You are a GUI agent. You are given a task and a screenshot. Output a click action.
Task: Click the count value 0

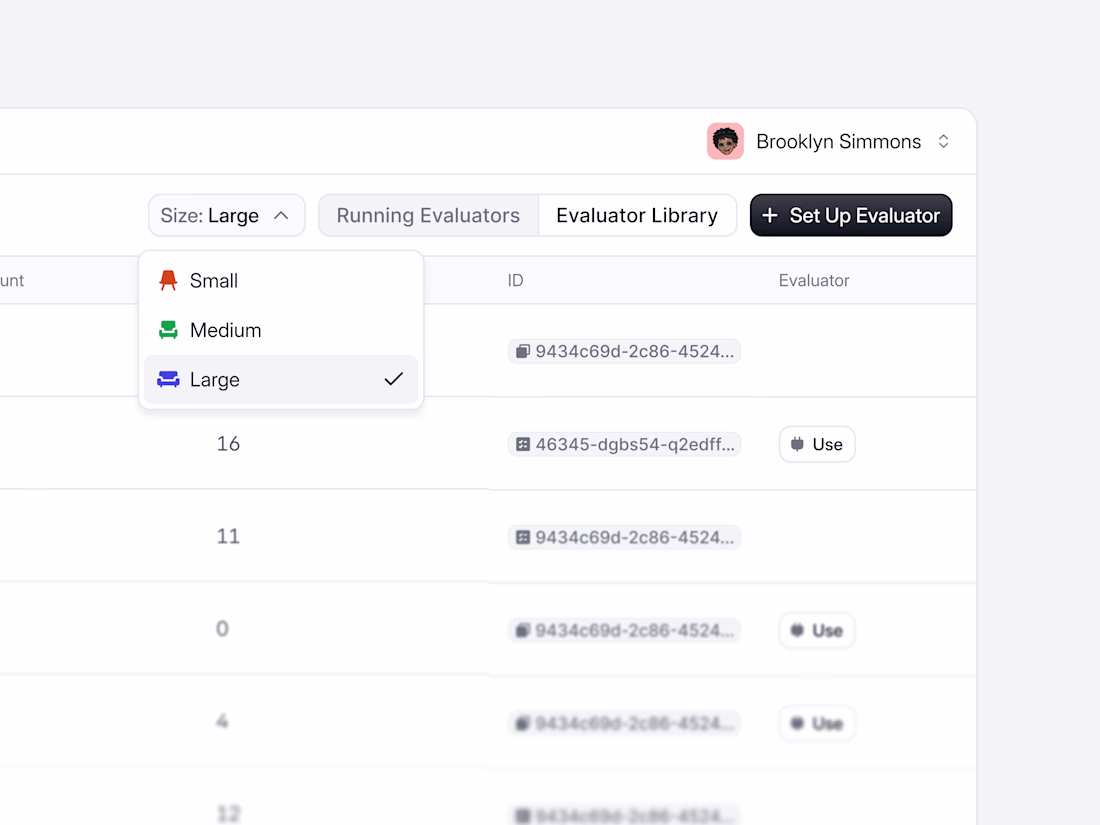[x=222, y=629]
